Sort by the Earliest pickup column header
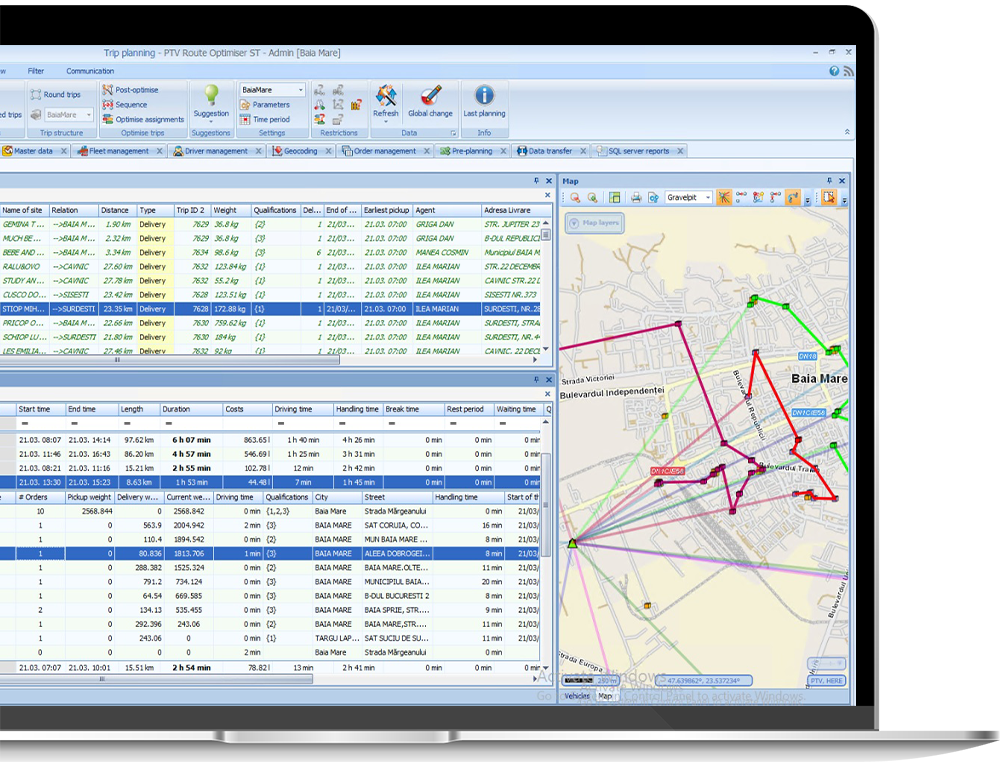Image resolution: width=1000 pixels, height=762 pixels. click(386, 210)
